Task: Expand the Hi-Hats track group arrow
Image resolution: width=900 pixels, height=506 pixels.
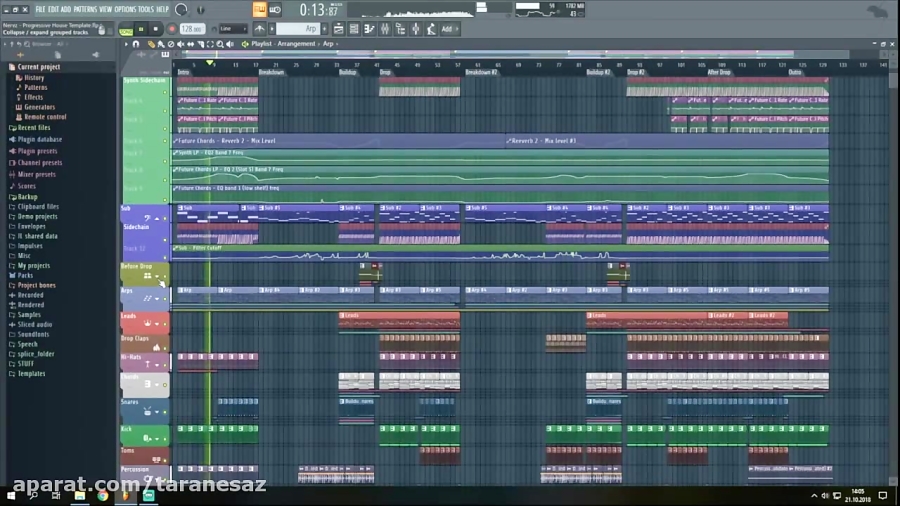Action: 157,365
